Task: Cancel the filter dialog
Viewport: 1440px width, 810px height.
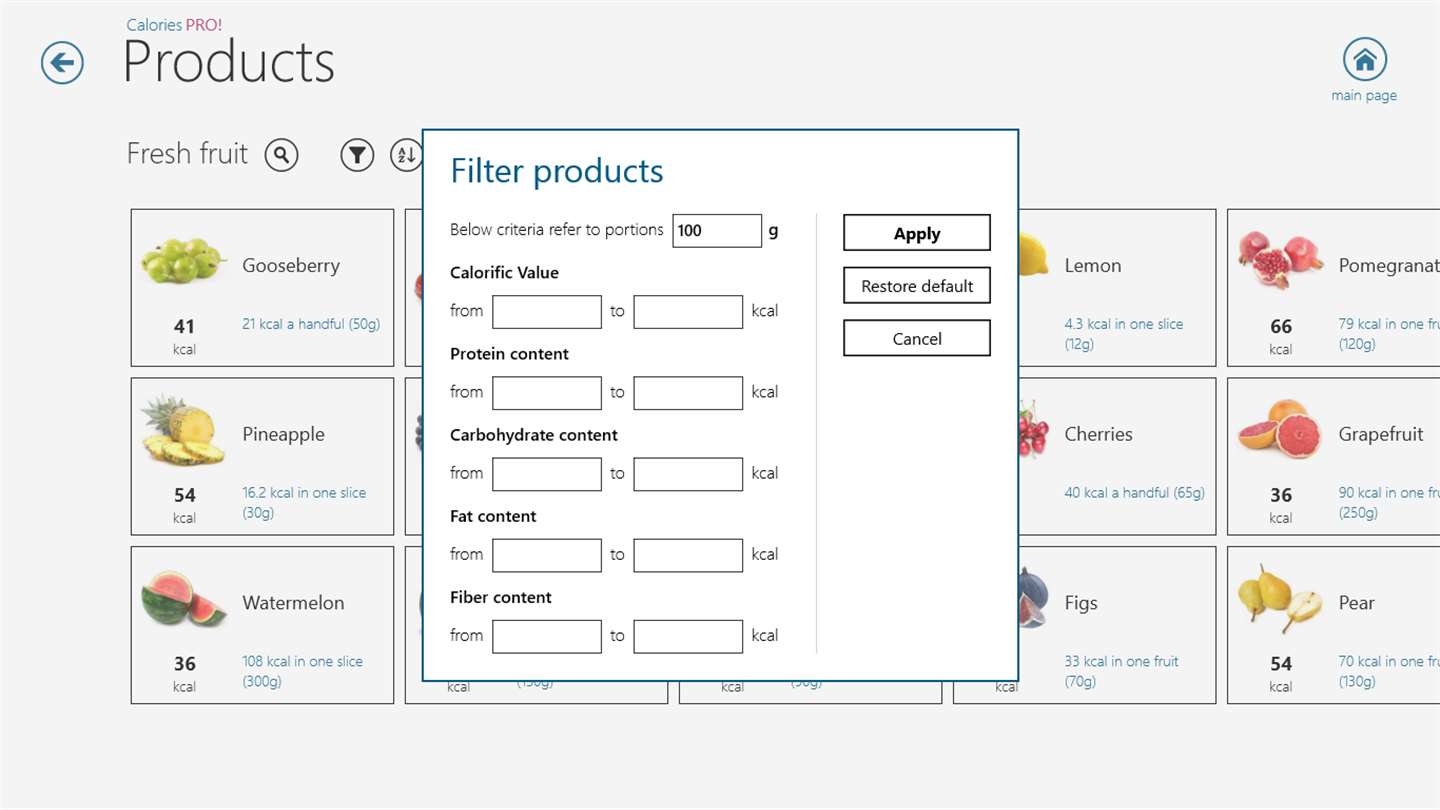Action: (x=917, y=339)
